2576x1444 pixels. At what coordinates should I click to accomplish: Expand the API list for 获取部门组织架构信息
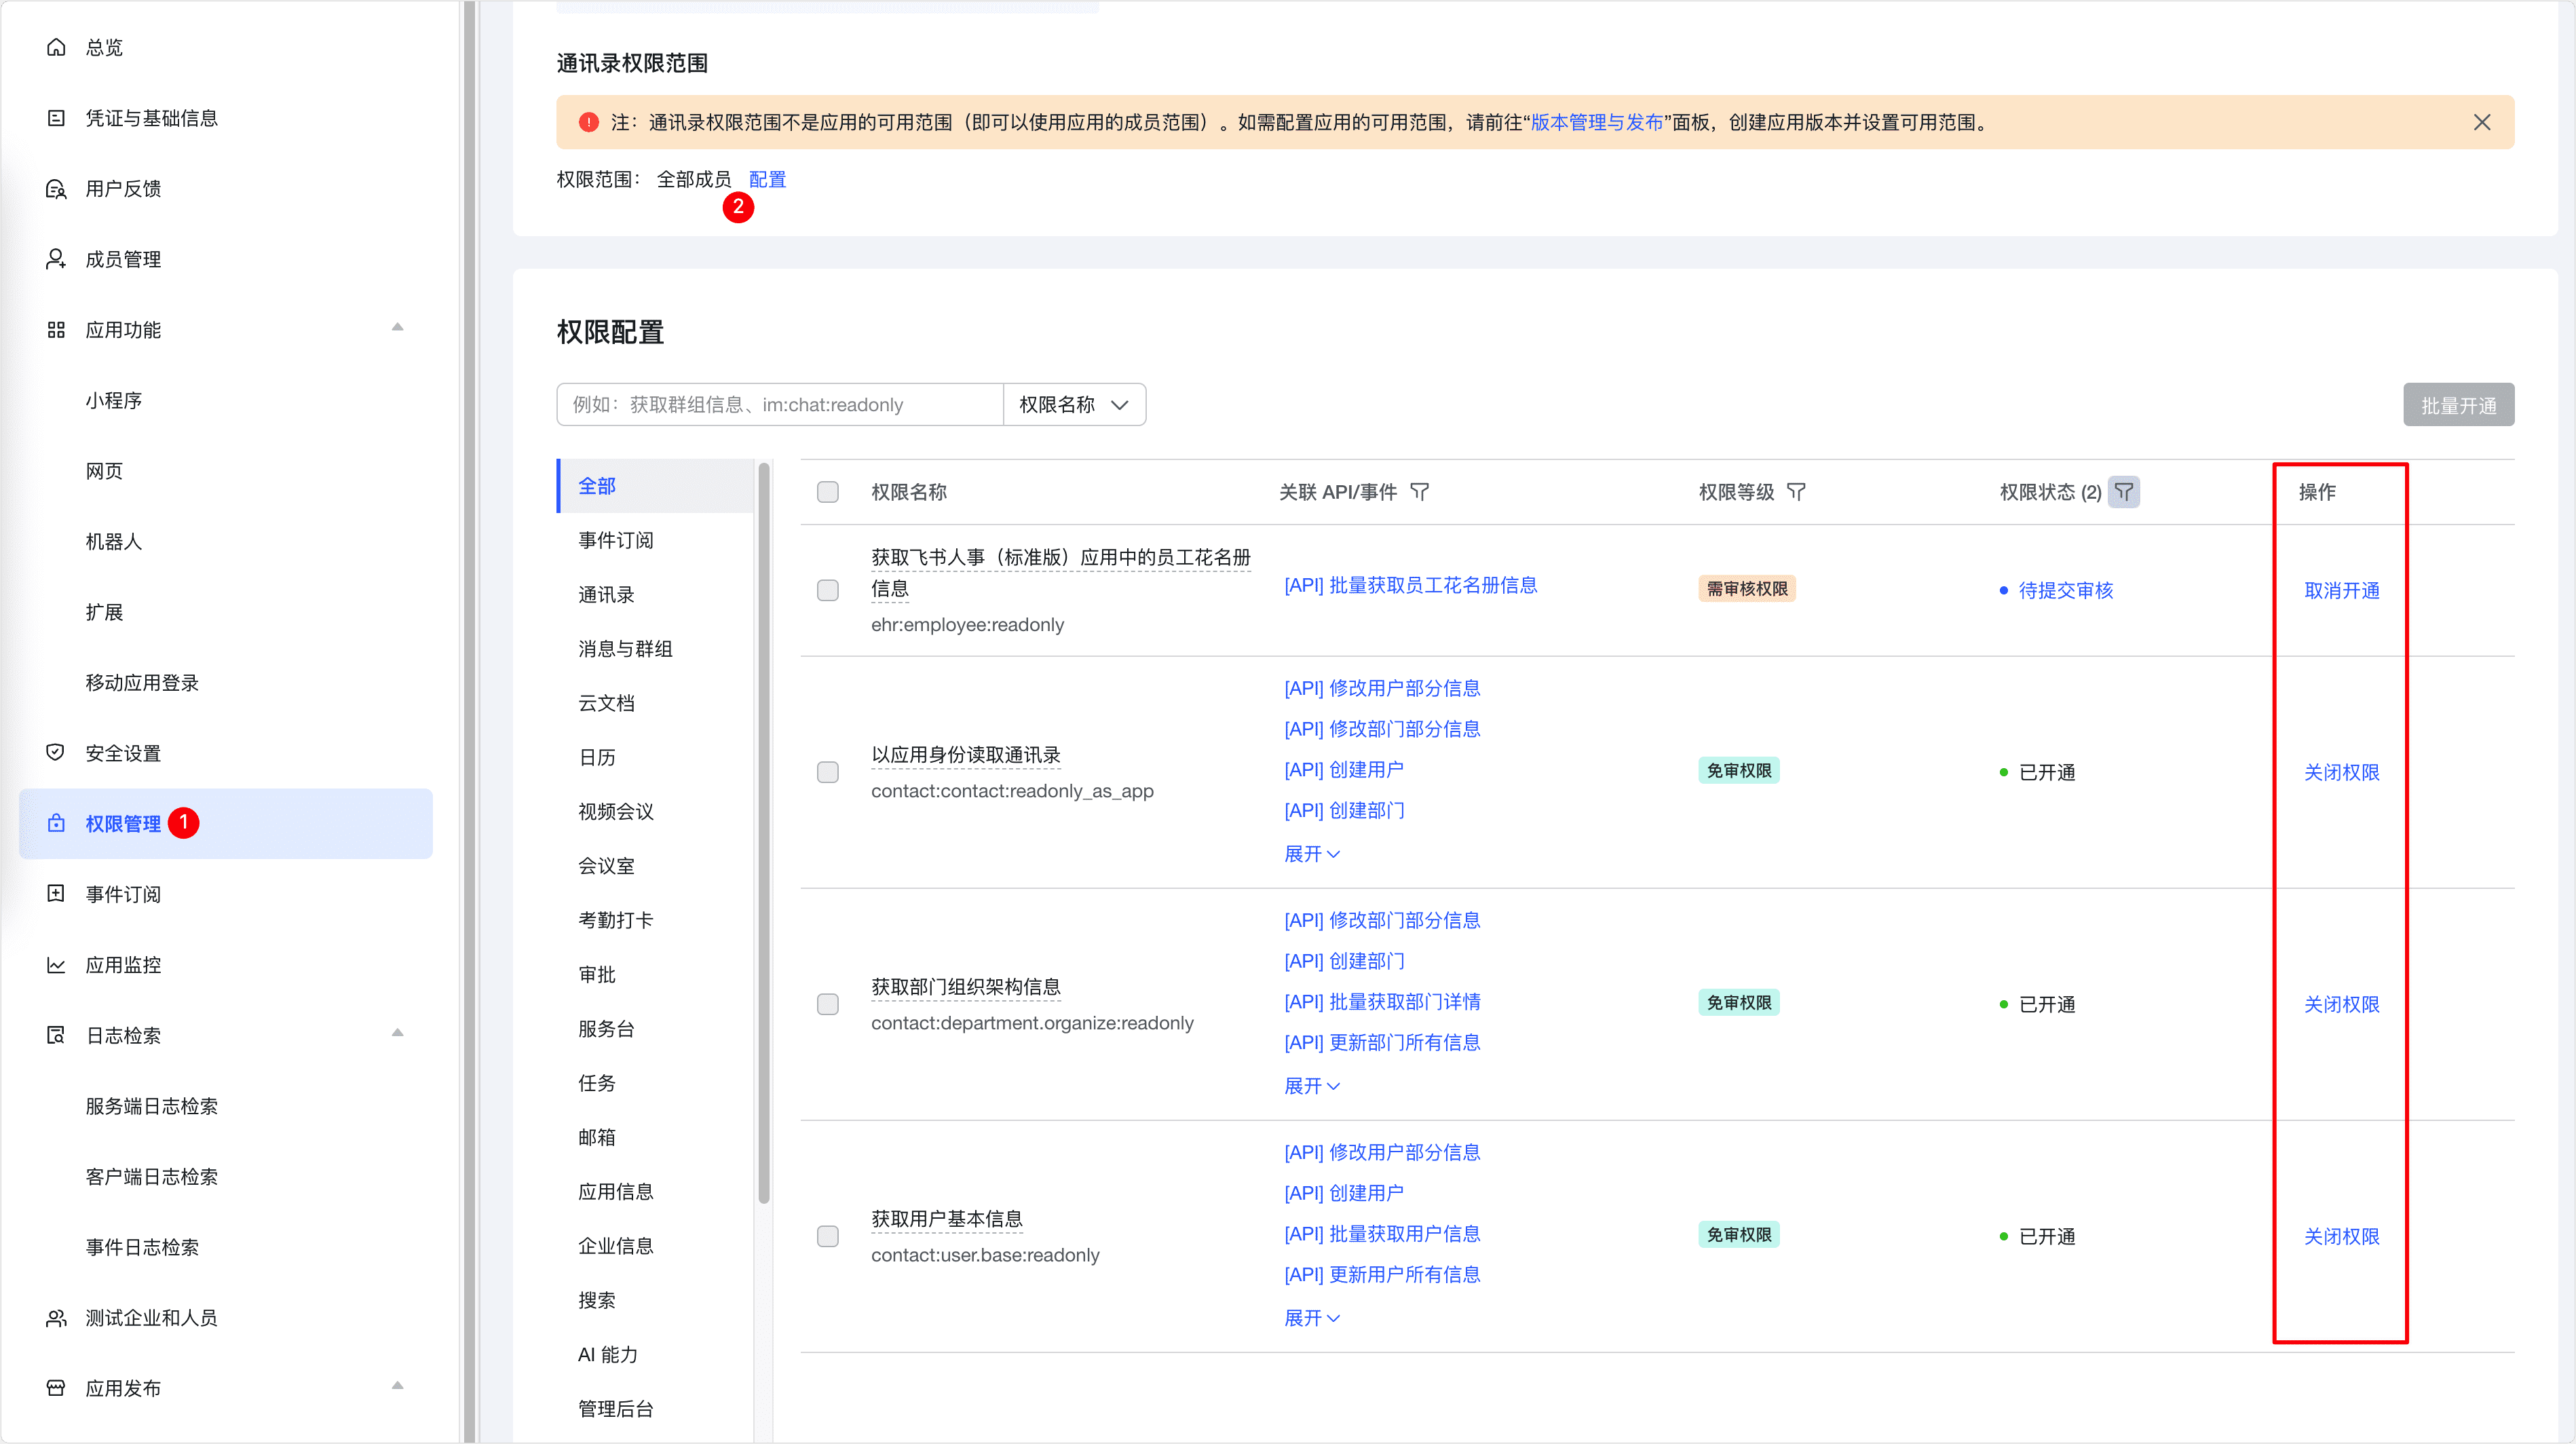point(1312,1086)
